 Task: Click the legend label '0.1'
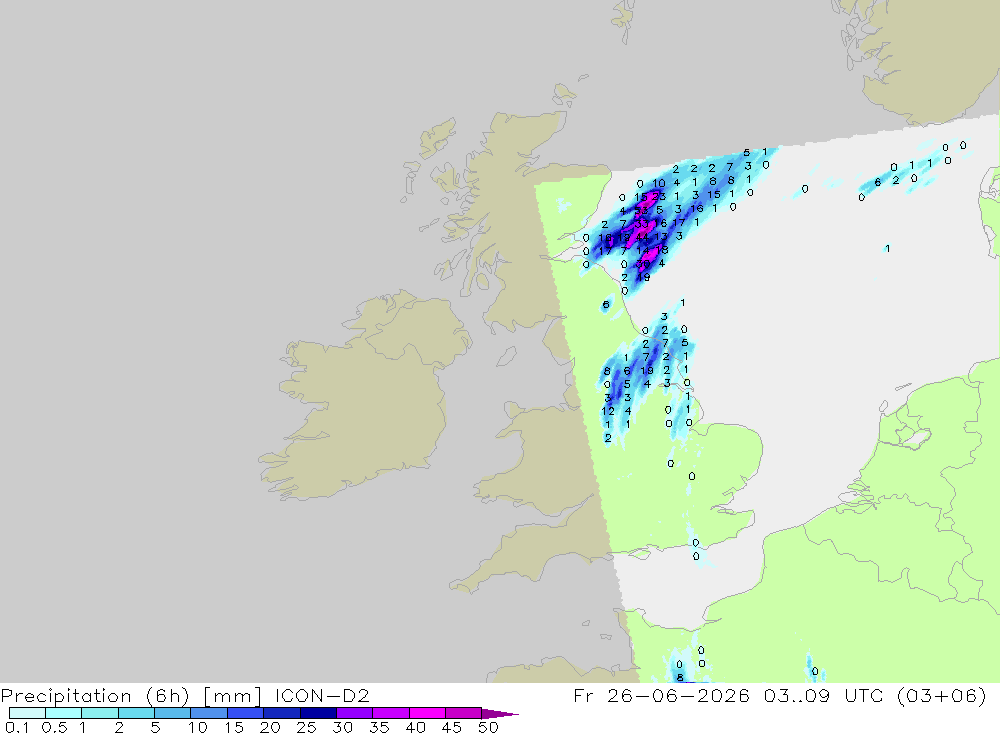17,727
